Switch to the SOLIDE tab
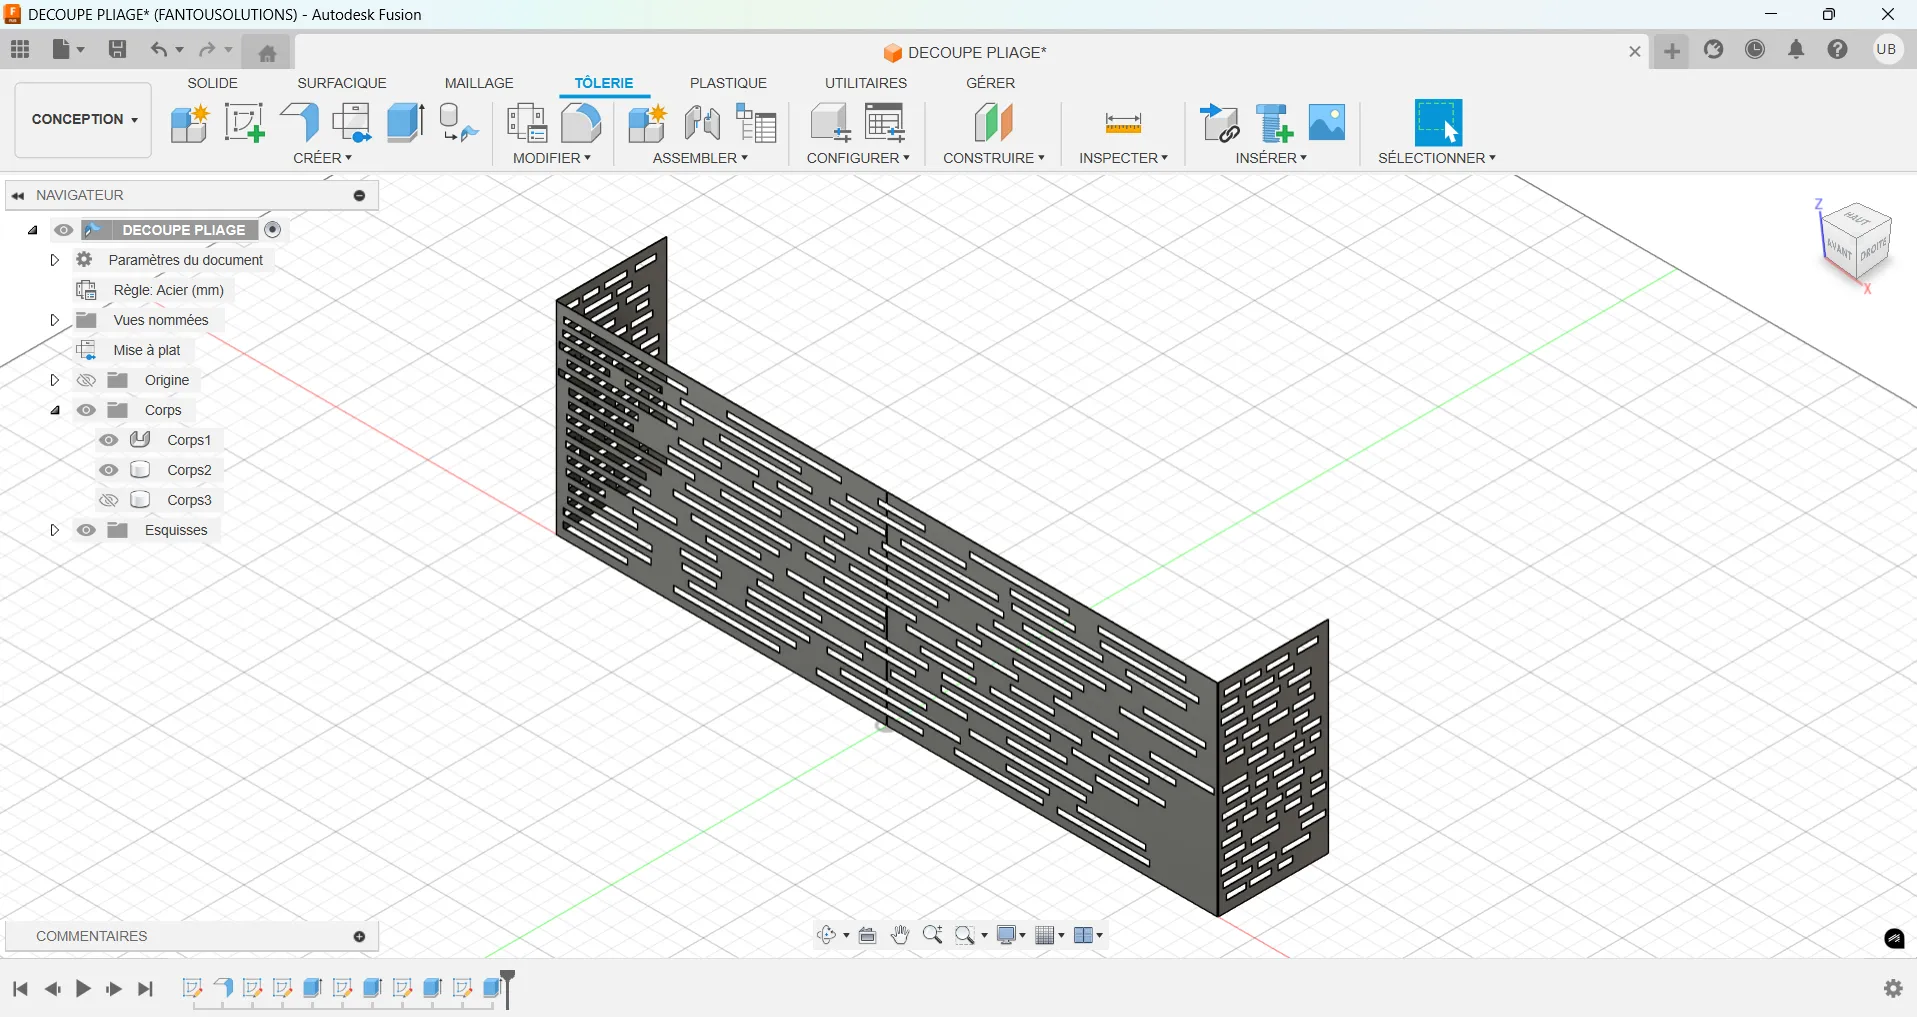Screen dimensions: 1917x1017 point(212,83)
